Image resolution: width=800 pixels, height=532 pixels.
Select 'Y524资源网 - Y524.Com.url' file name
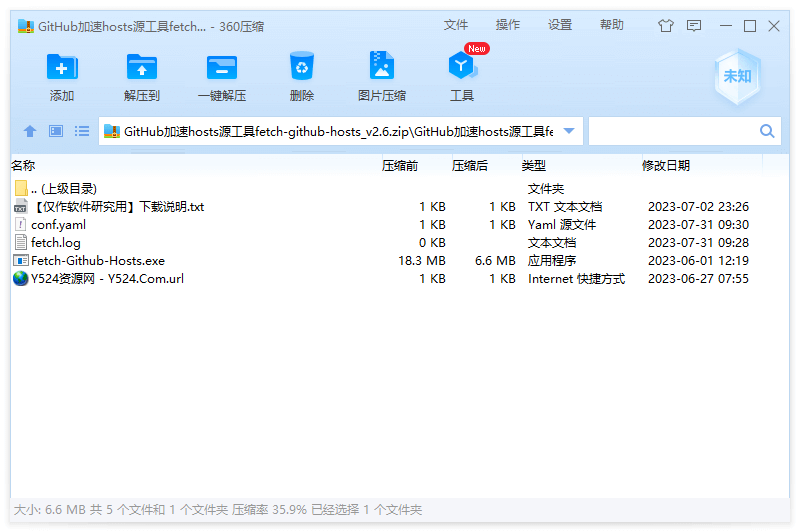(x=107, y=278)
